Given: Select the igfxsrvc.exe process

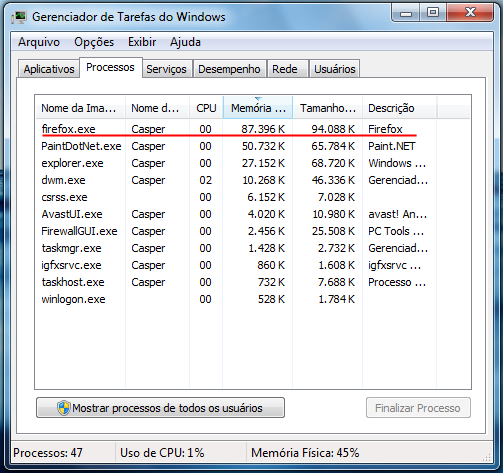Looking at the screenshot, I should coord(253,265).
